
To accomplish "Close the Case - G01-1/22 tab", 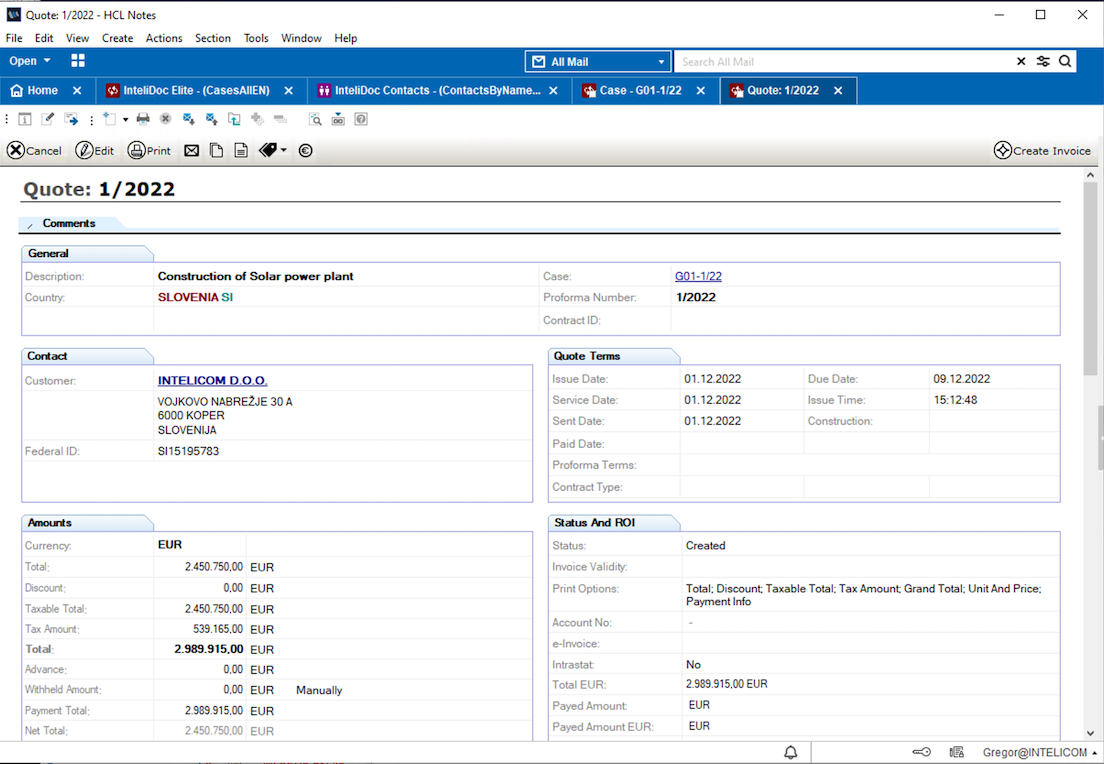I will coord(701,91).
